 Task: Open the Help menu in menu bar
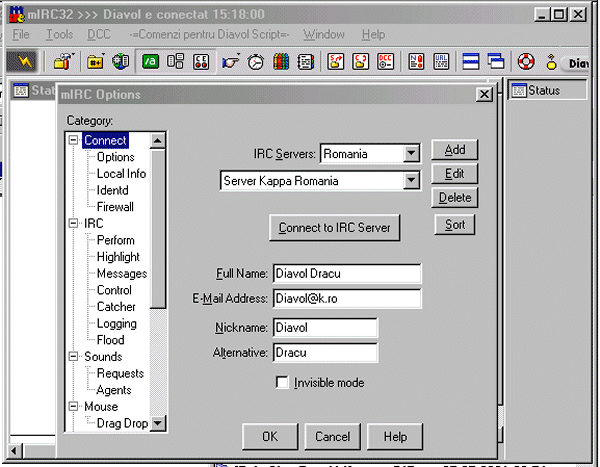tap(373, 34)
